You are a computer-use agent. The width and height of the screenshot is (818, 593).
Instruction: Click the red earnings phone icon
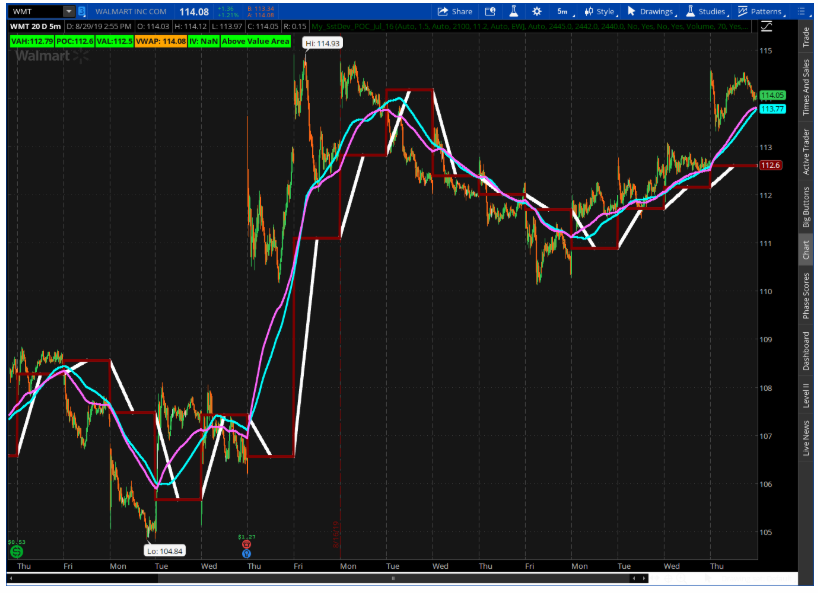[x=247, y=544]
